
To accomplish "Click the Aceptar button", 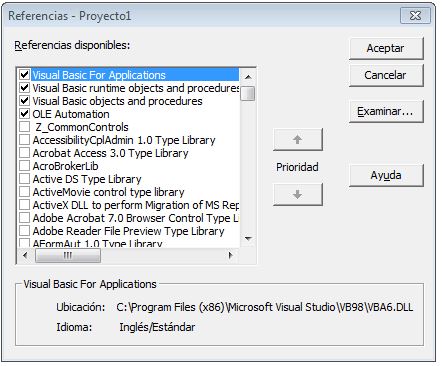I will [386, 48].
